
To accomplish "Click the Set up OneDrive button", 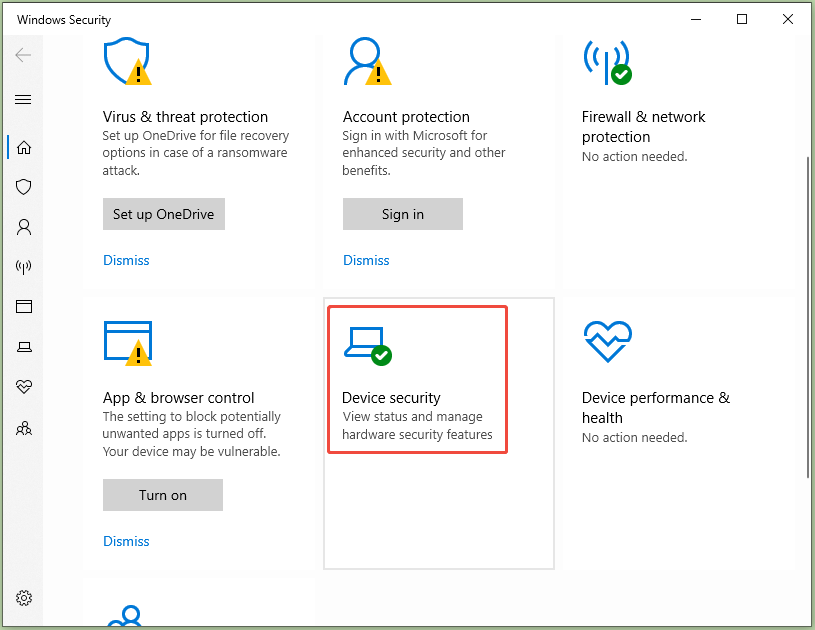I will 163,214.
